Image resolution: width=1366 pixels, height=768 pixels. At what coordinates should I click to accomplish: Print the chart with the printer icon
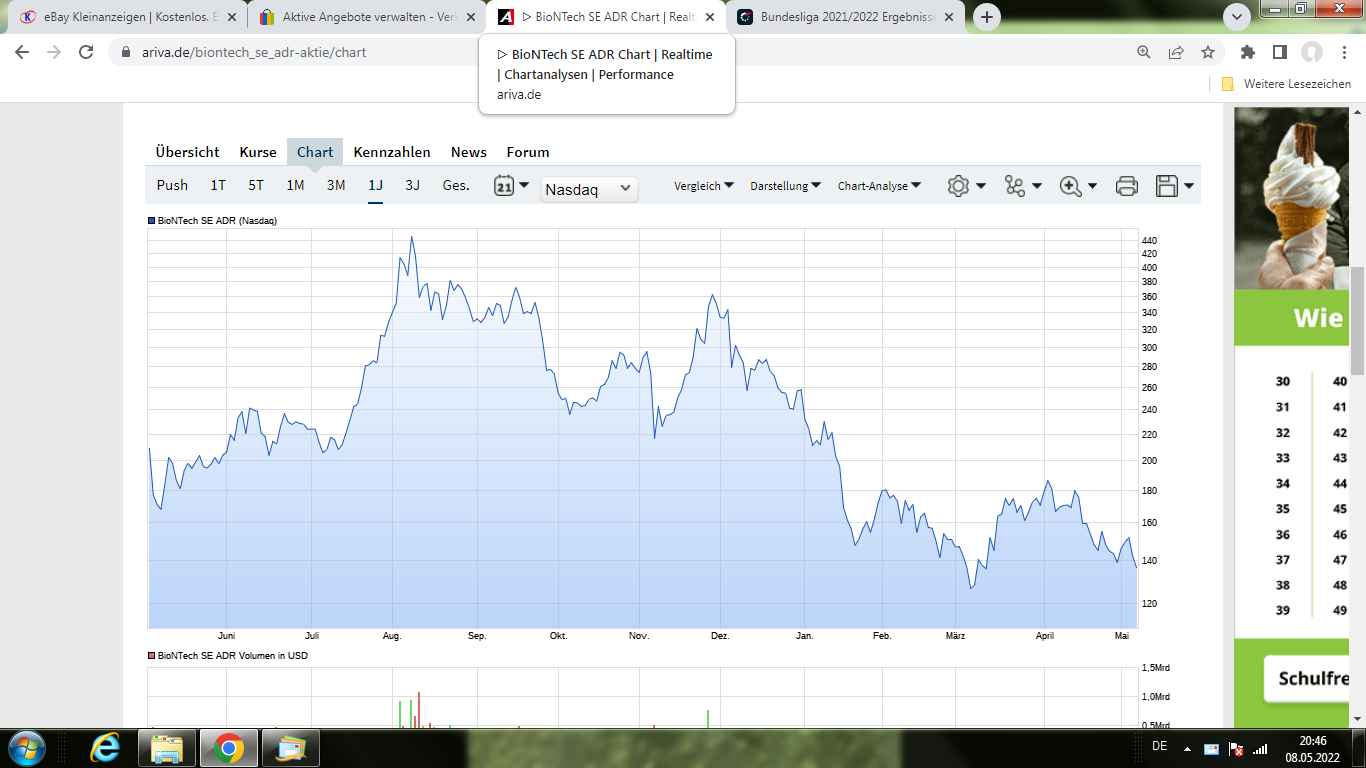coord(1127,186)
